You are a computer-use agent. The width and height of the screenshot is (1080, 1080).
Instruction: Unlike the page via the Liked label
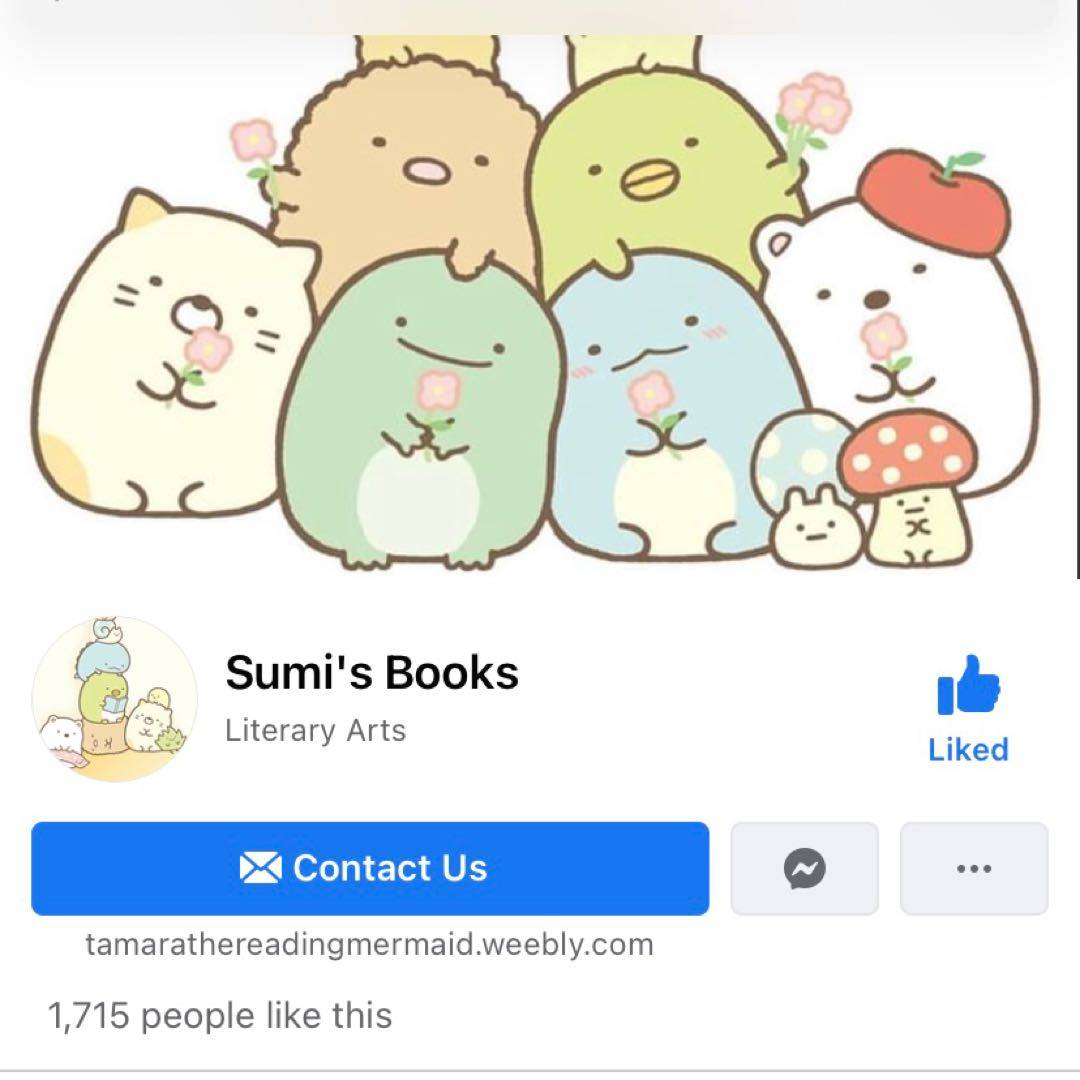point(968,749)
